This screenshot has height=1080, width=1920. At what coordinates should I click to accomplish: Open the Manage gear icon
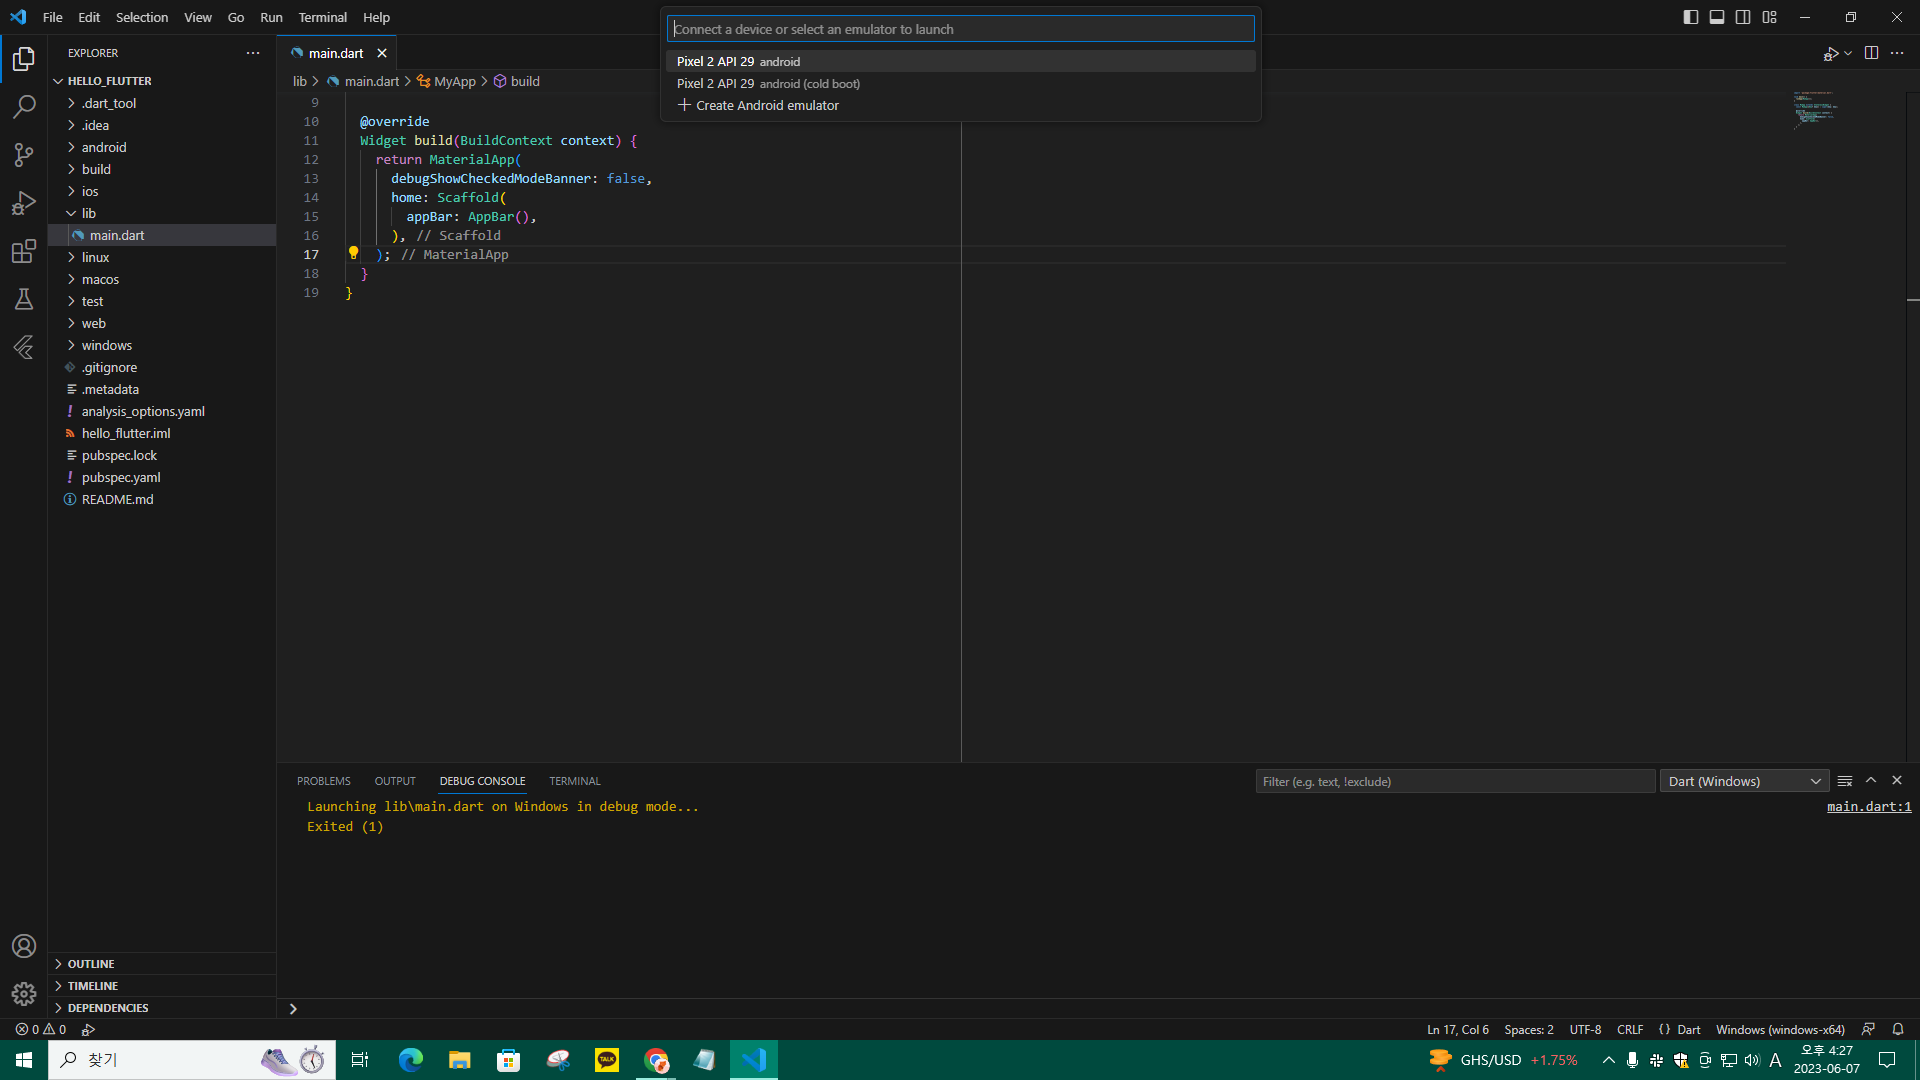coord(24,994)
